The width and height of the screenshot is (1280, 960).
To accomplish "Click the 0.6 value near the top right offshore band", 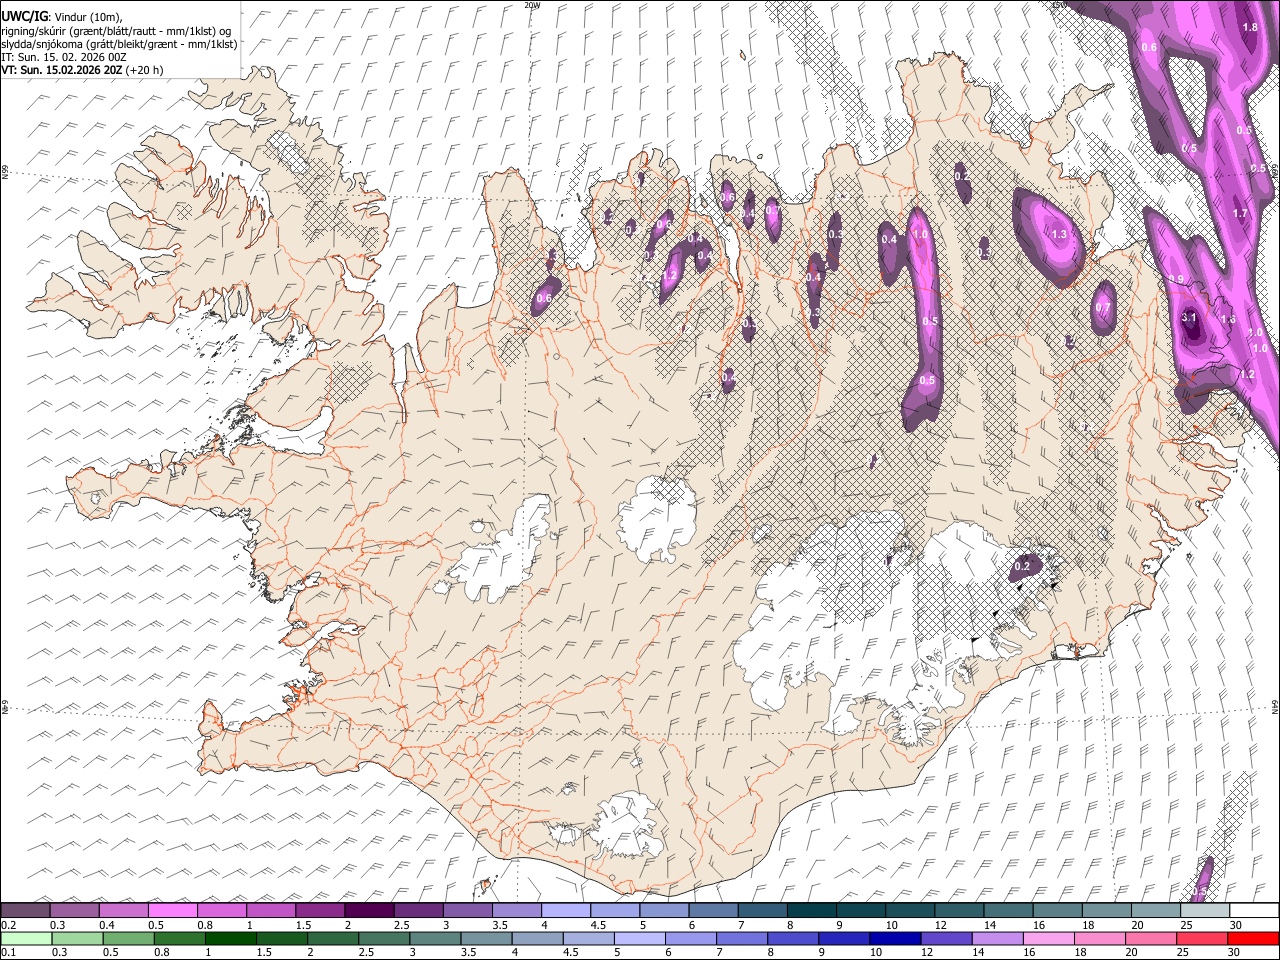I will (x=1149, y=47).
